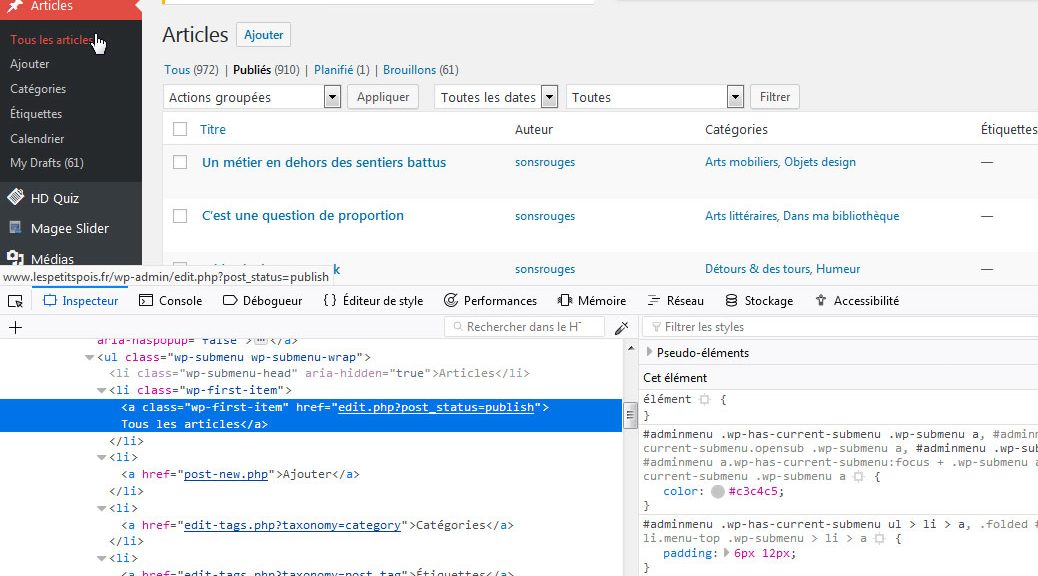The height and width of the screenshot is (576, 1038).
Task: Open the Toutes les dates dropdown
Action: click(x=496, y=97)
